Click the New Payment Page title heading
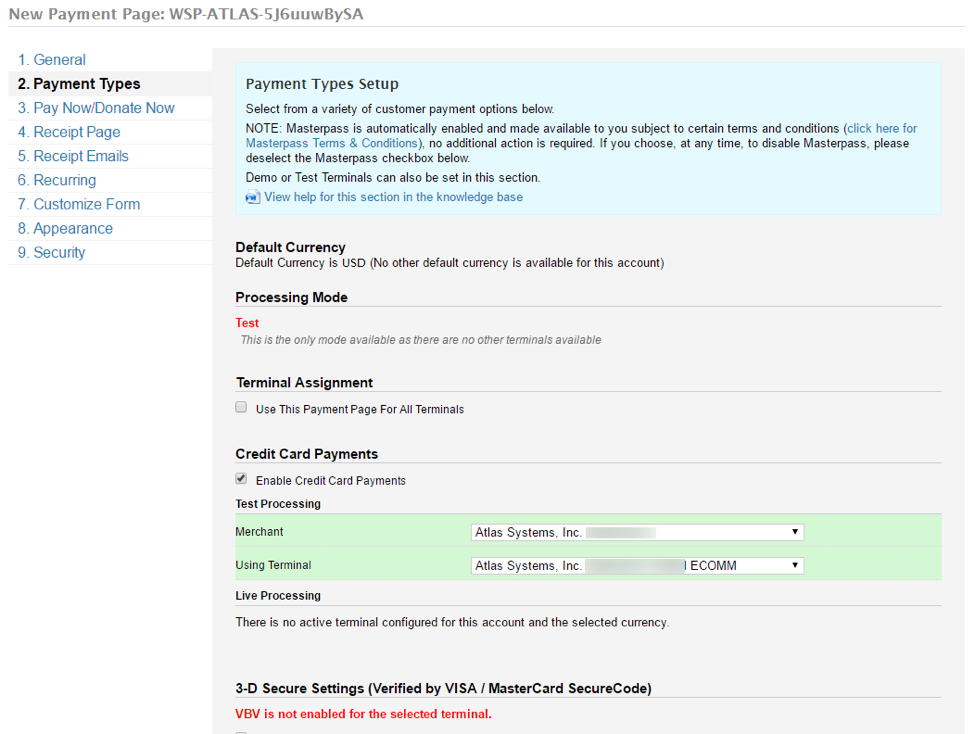This screenshot has width=975, height=734. (186, 13)
